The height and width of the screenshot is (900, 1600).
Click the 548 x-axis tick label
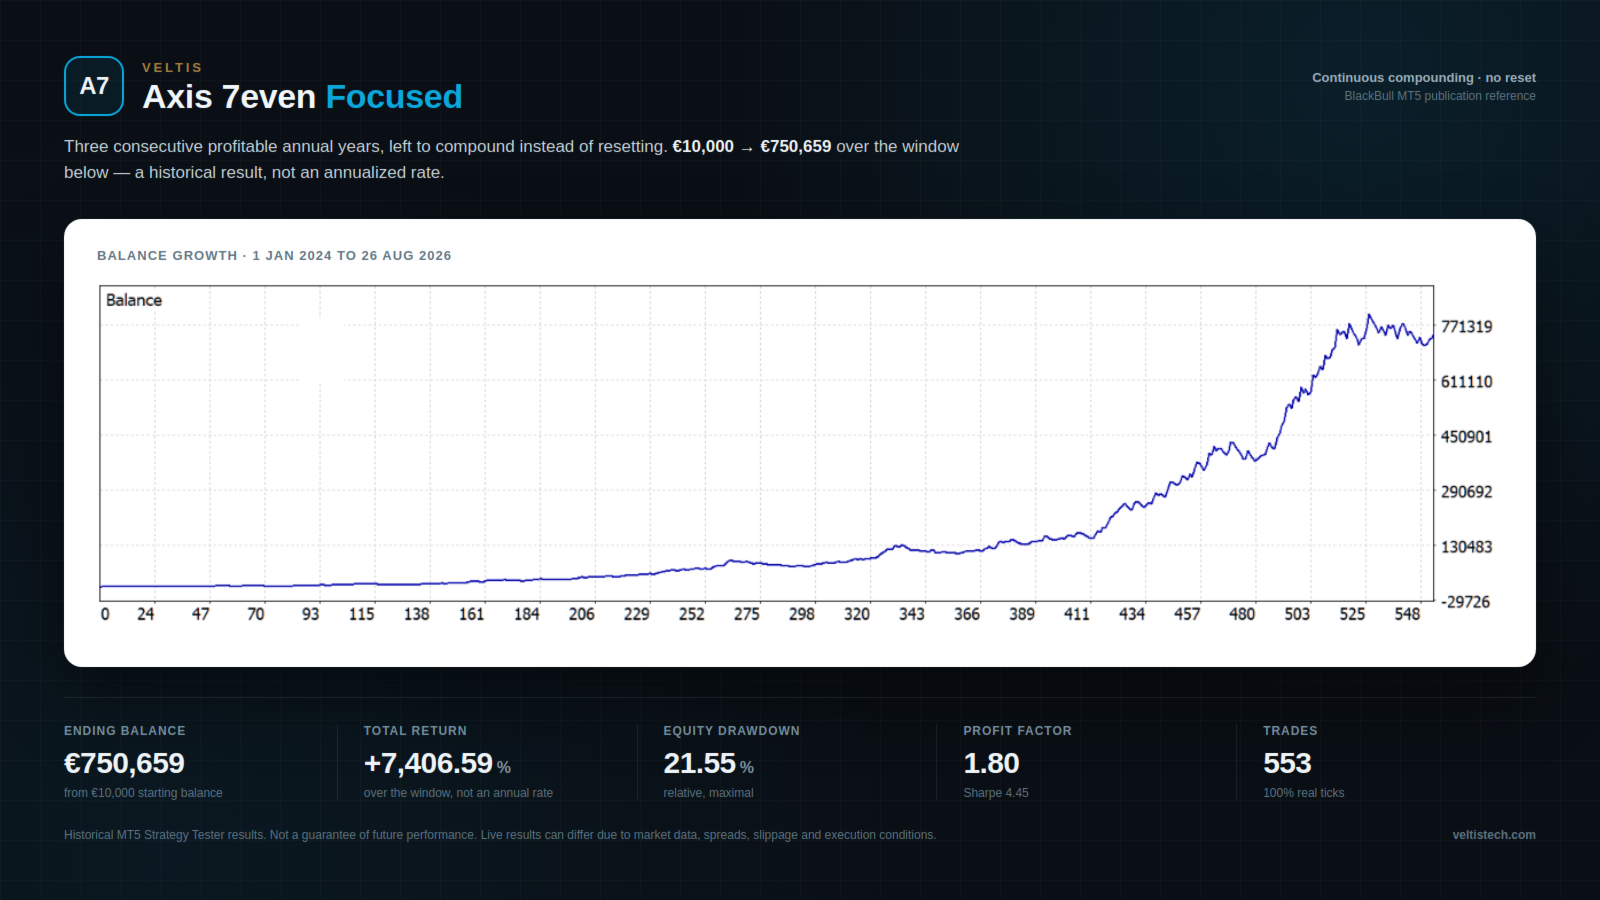[1407, 614]
